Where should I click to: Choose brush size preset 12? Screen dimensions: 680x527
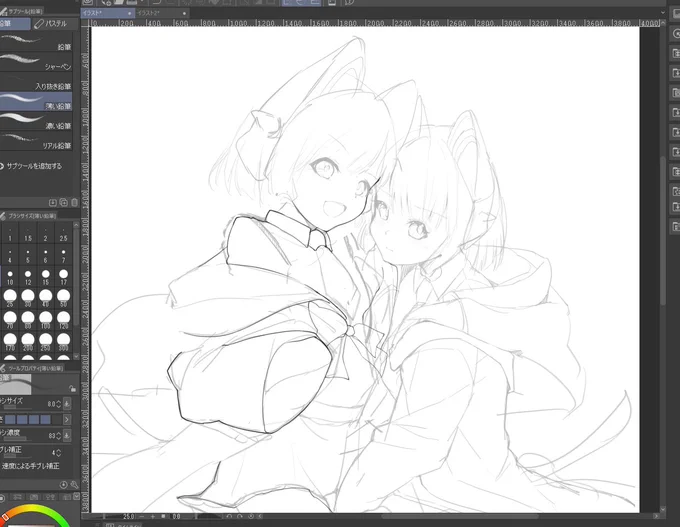[x=28, y=277]
